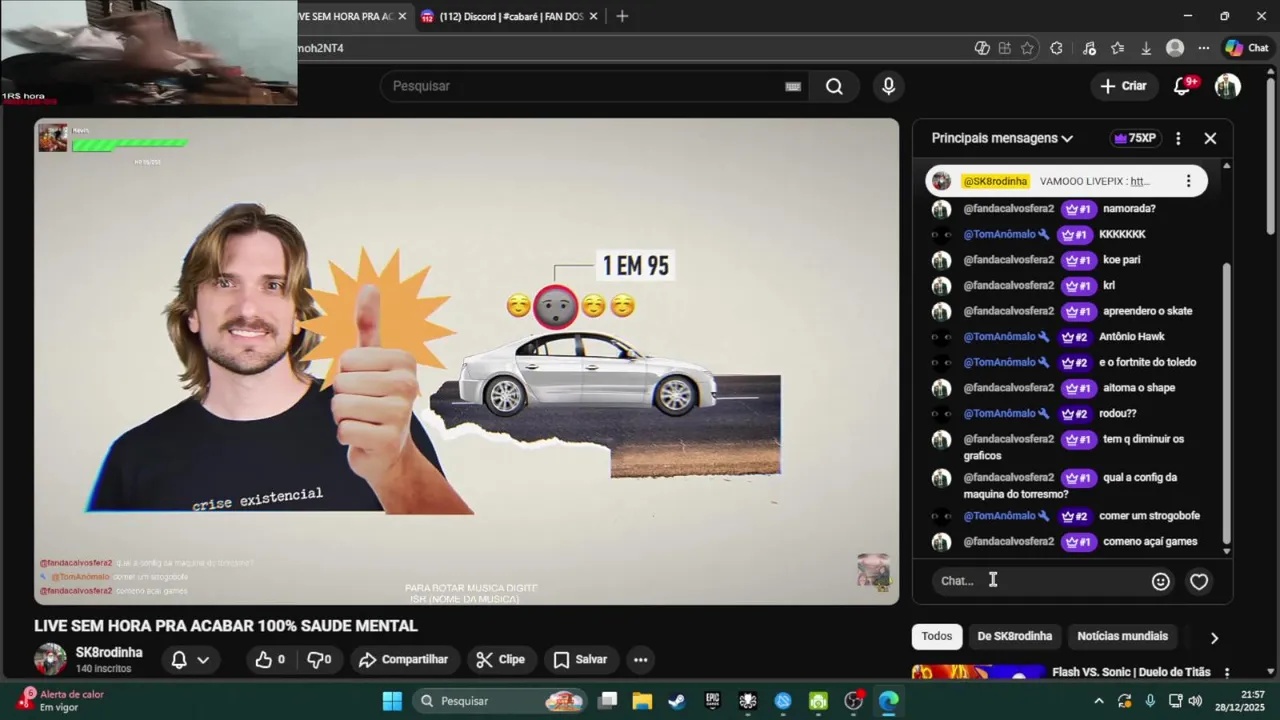Screen dimensions: 1280x720
Task: Open Edge split screen icon in address bar
Action: (1004, 48)
